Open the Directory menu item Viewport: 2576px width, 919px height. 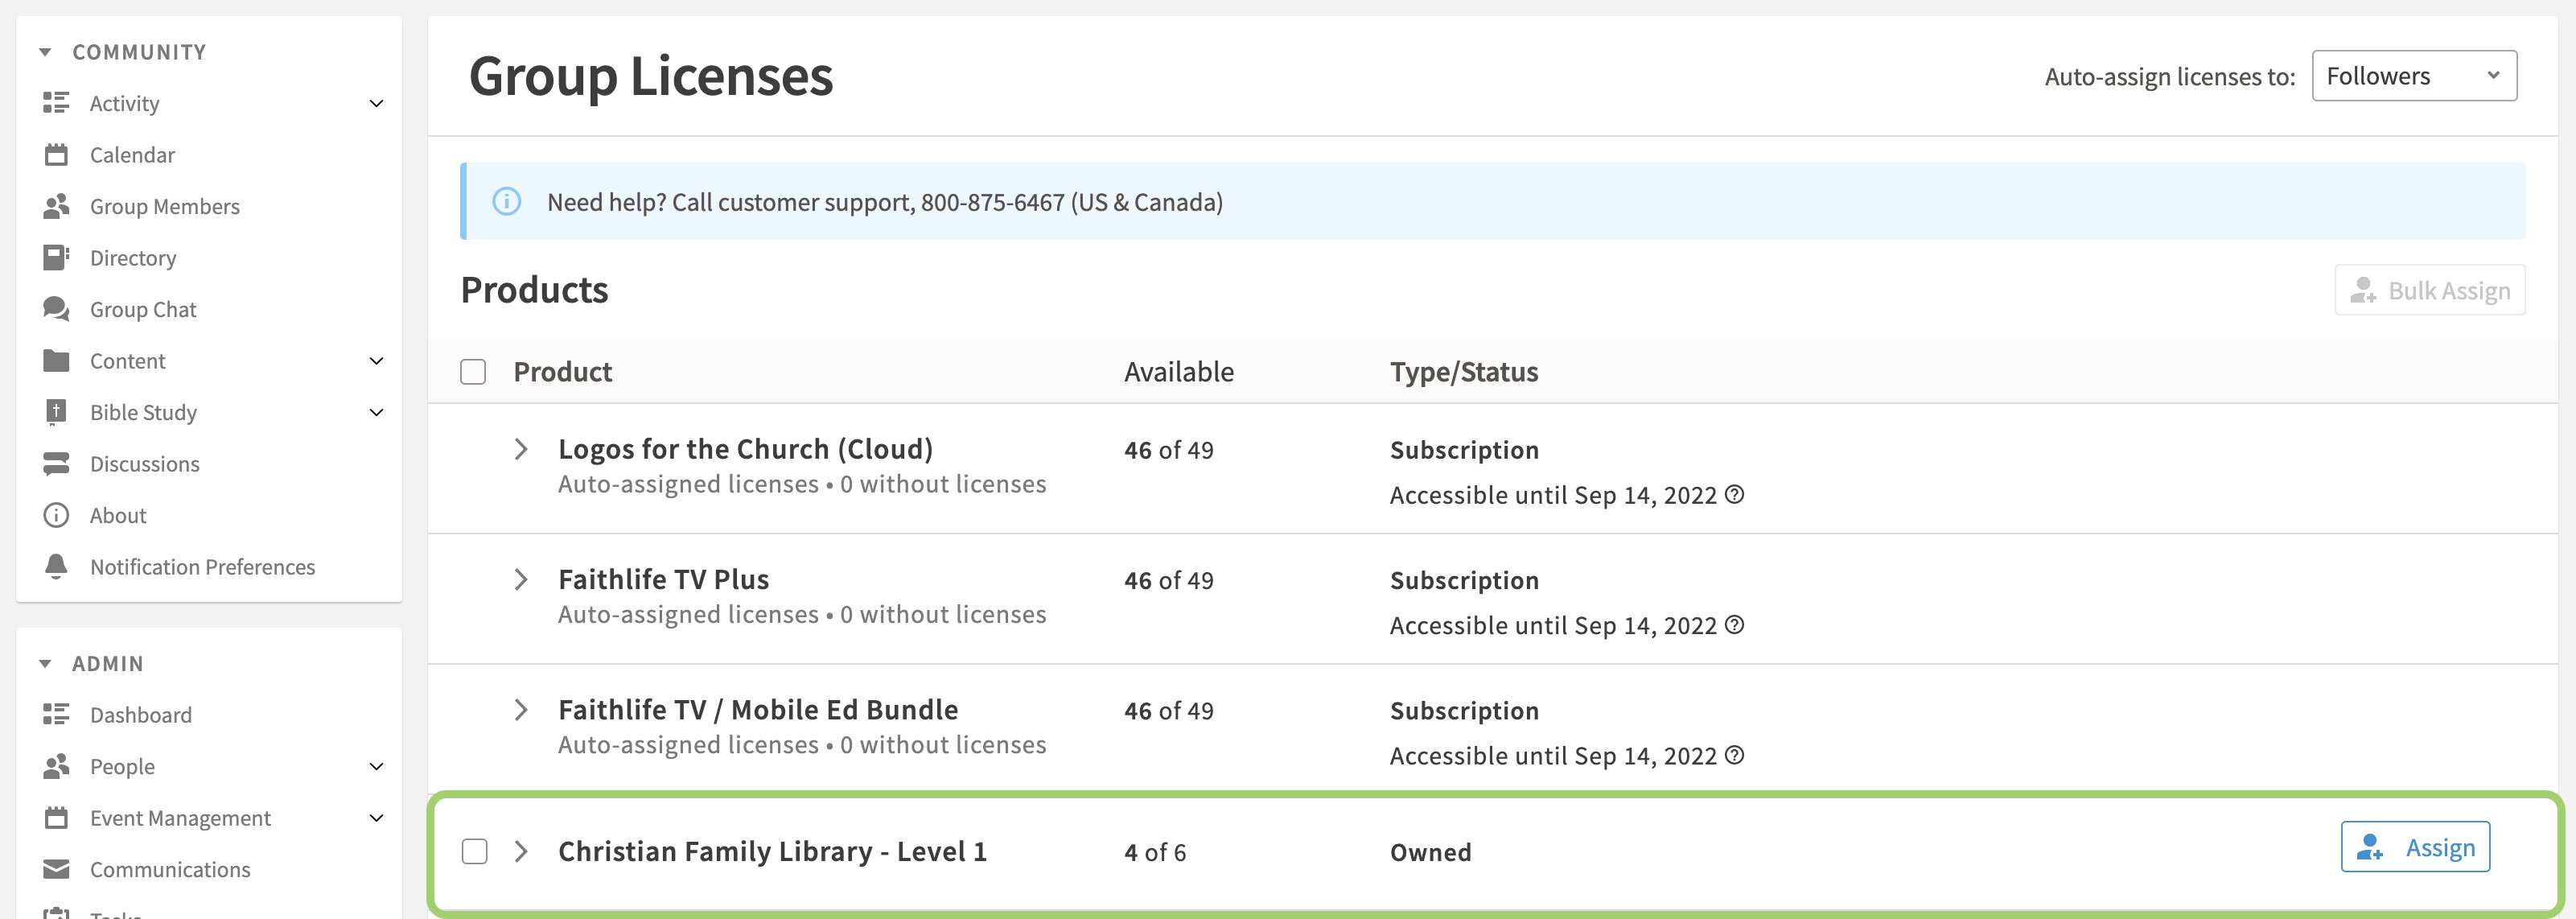pos(133,258)
